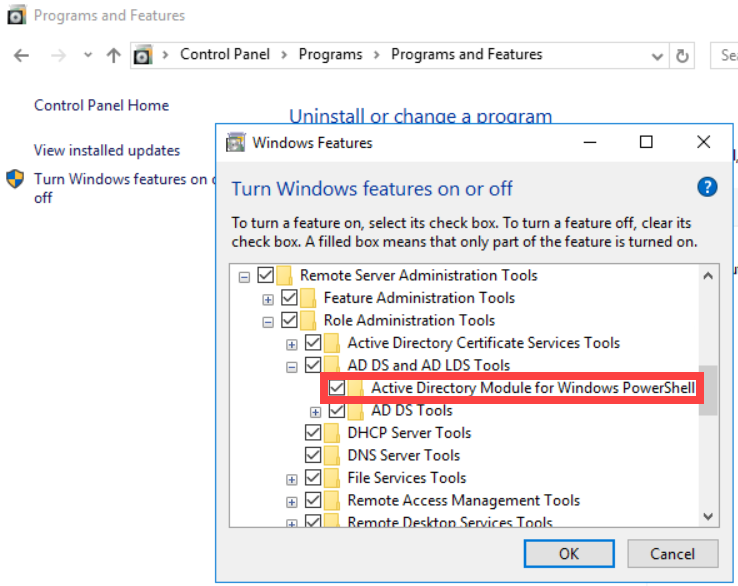
Task: Click the Remote Server Administration Tools folder icon
Action: (x=285, y=275)
